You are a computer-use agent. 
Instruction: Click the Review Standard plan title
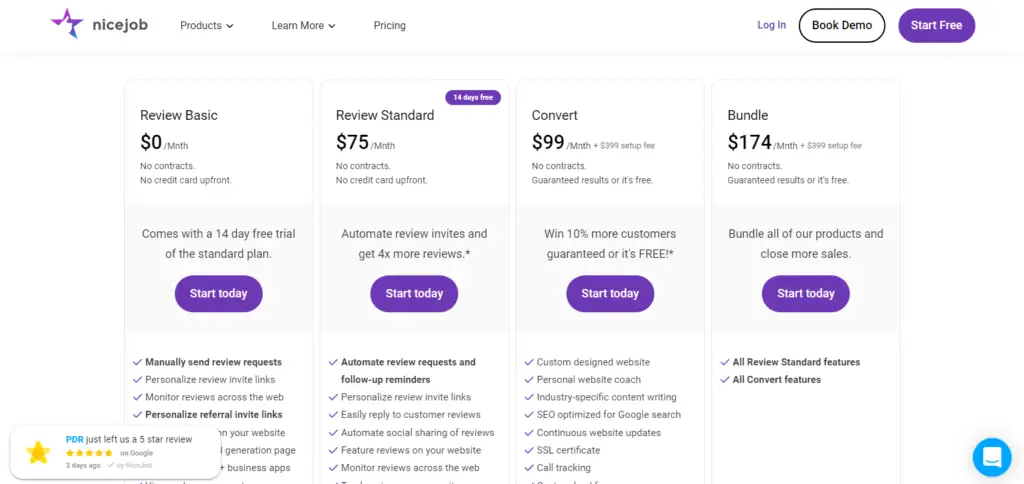(385, 116)
